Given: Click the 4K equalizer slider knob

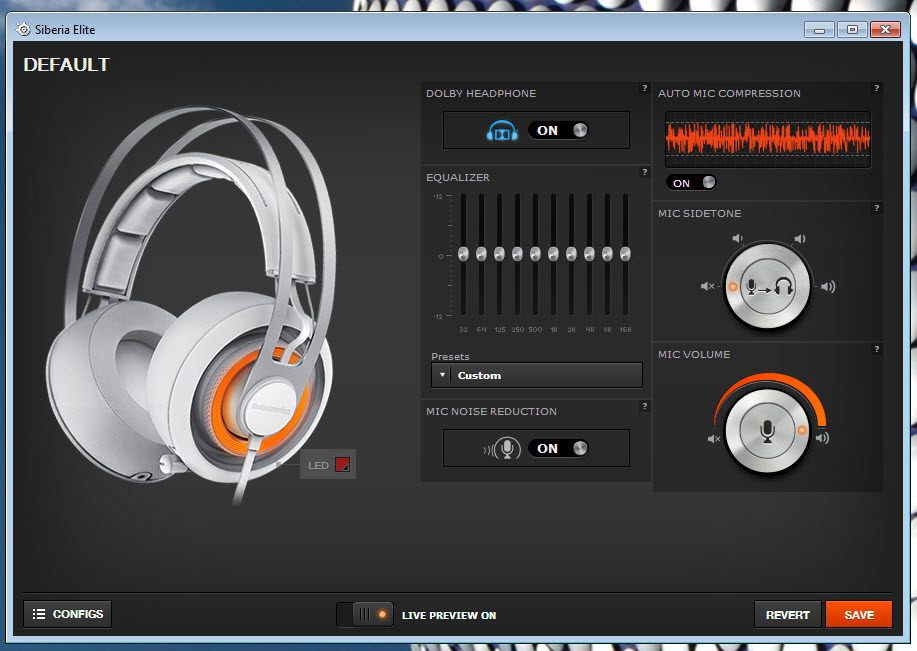Looking at the screenshot, I should [x=590, y=254].
